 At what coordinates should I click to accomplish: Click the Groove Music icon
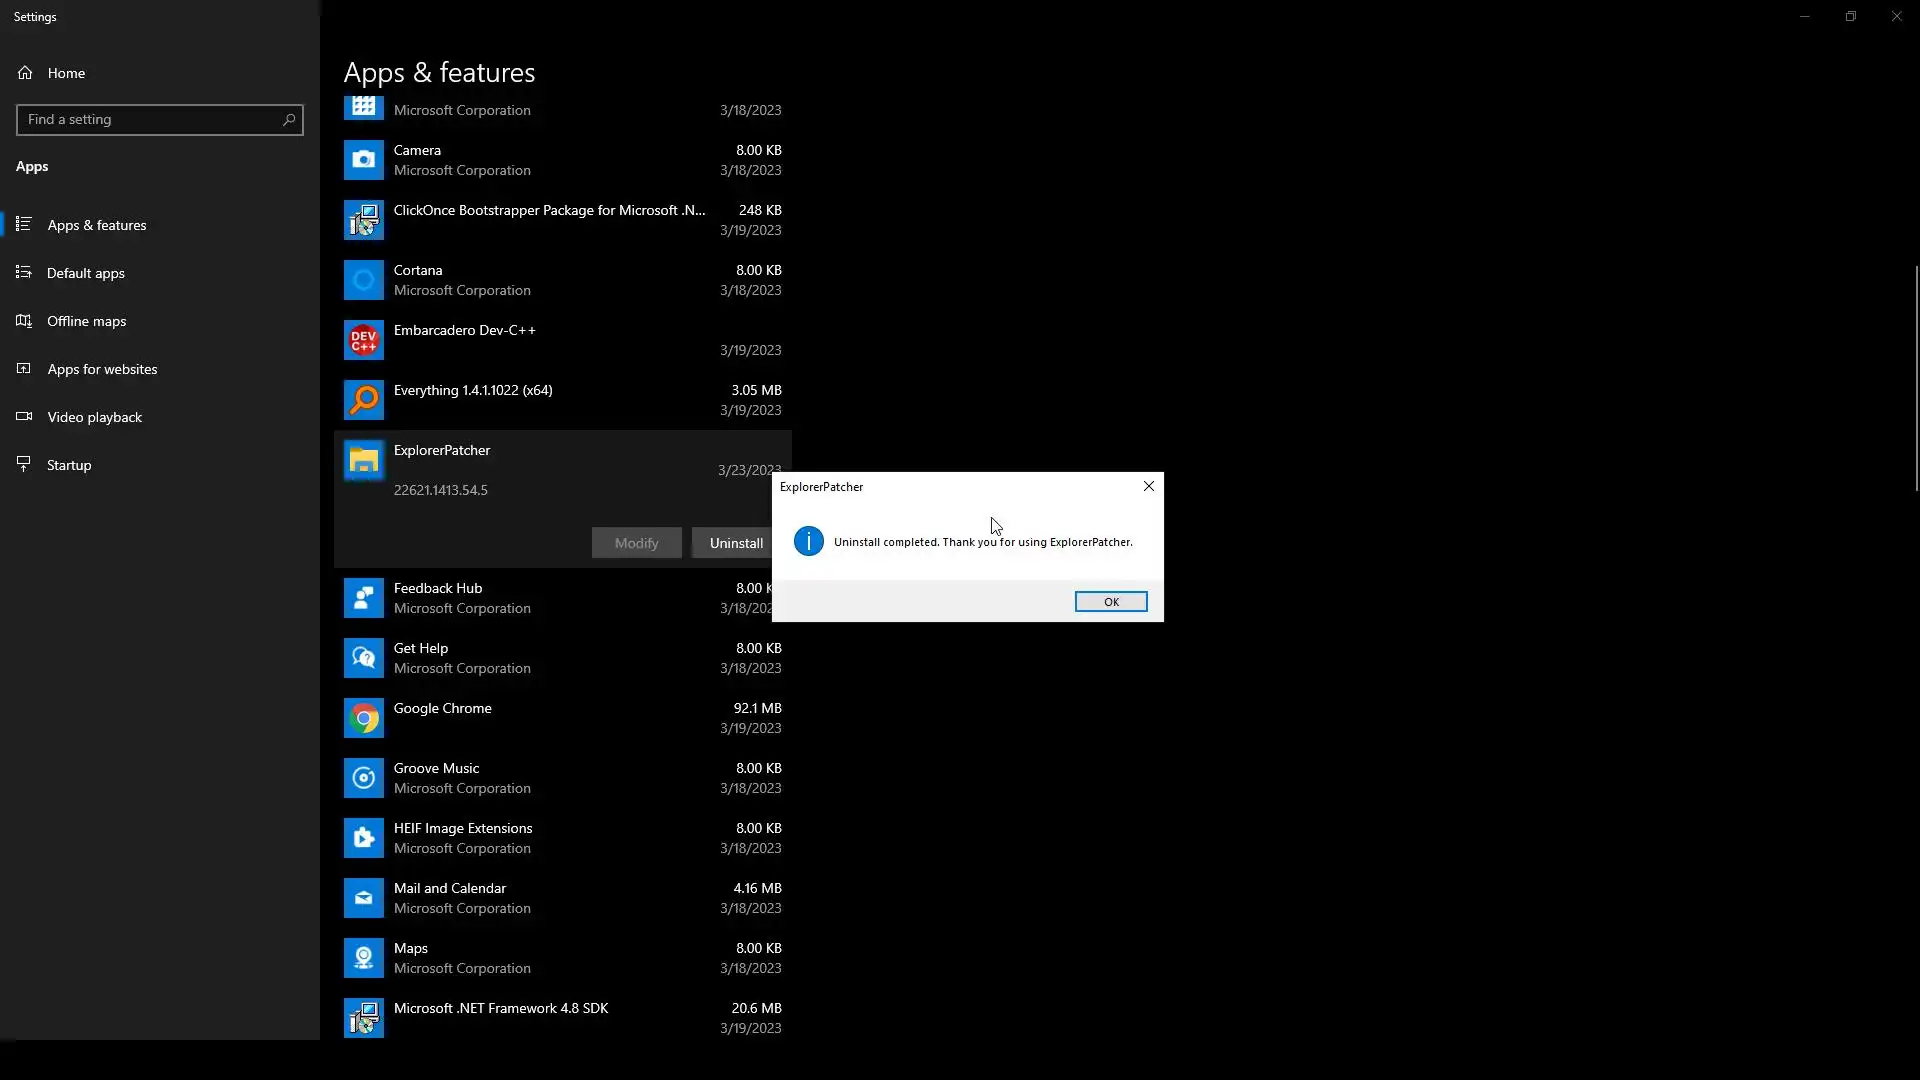(x=363, y=778)
